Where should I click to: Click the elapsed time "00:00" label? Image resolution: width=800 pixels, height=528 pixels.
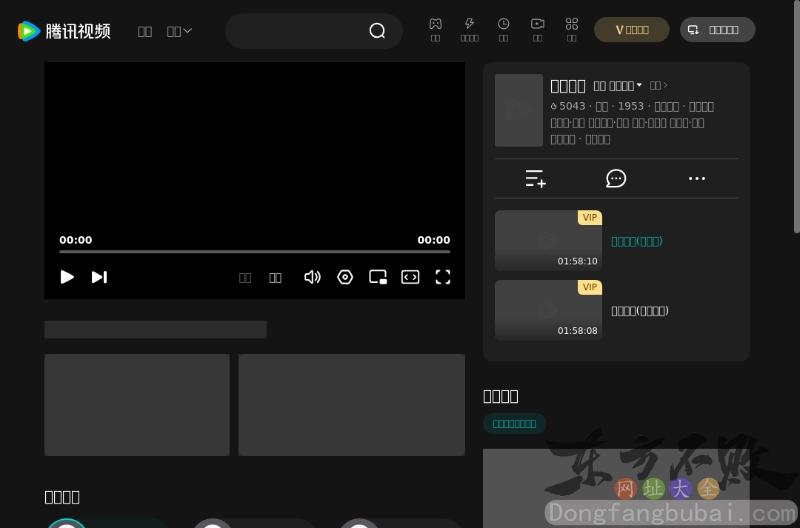[x=76, y=240]
